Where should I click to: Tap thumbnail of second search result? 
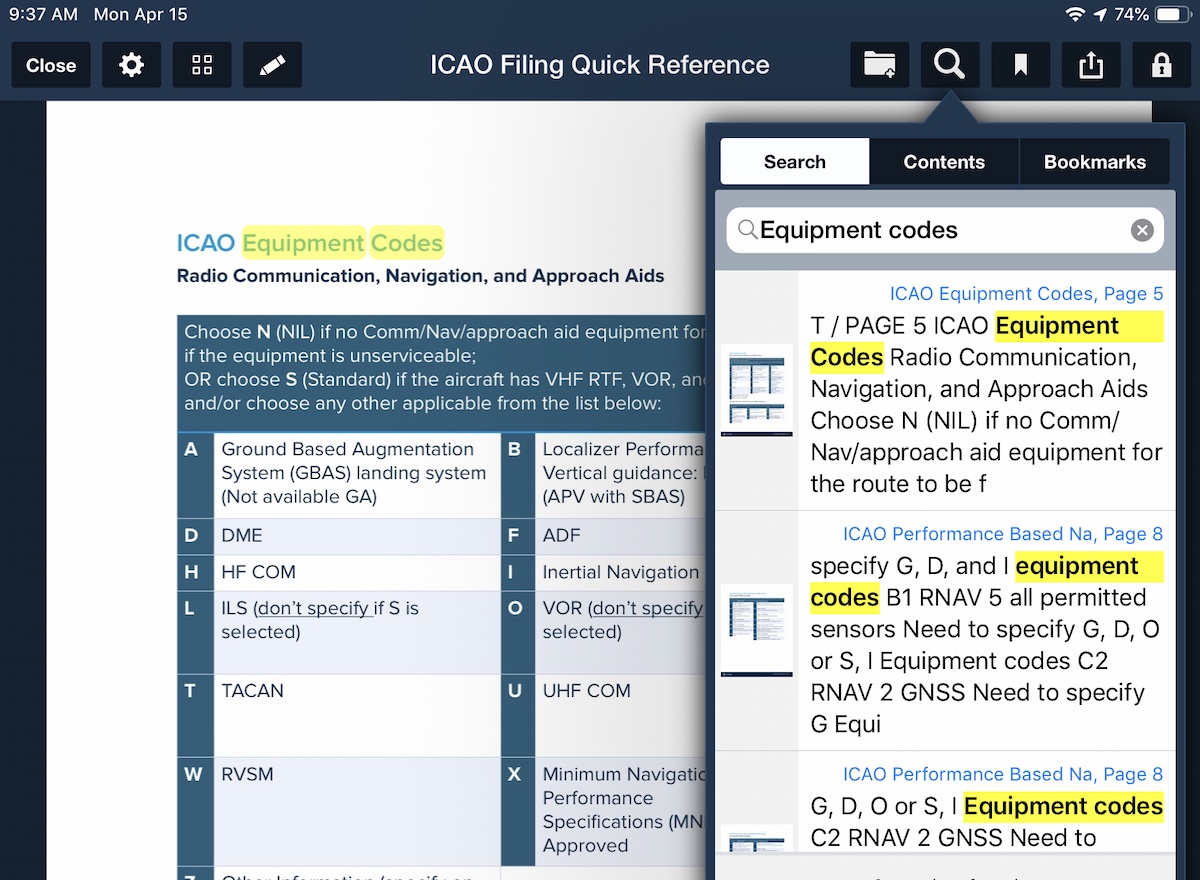pos(756,630)
